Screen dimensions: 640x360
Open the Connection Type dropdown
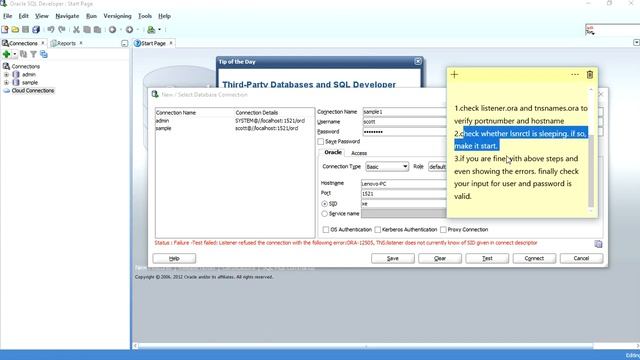pos(387,167)
